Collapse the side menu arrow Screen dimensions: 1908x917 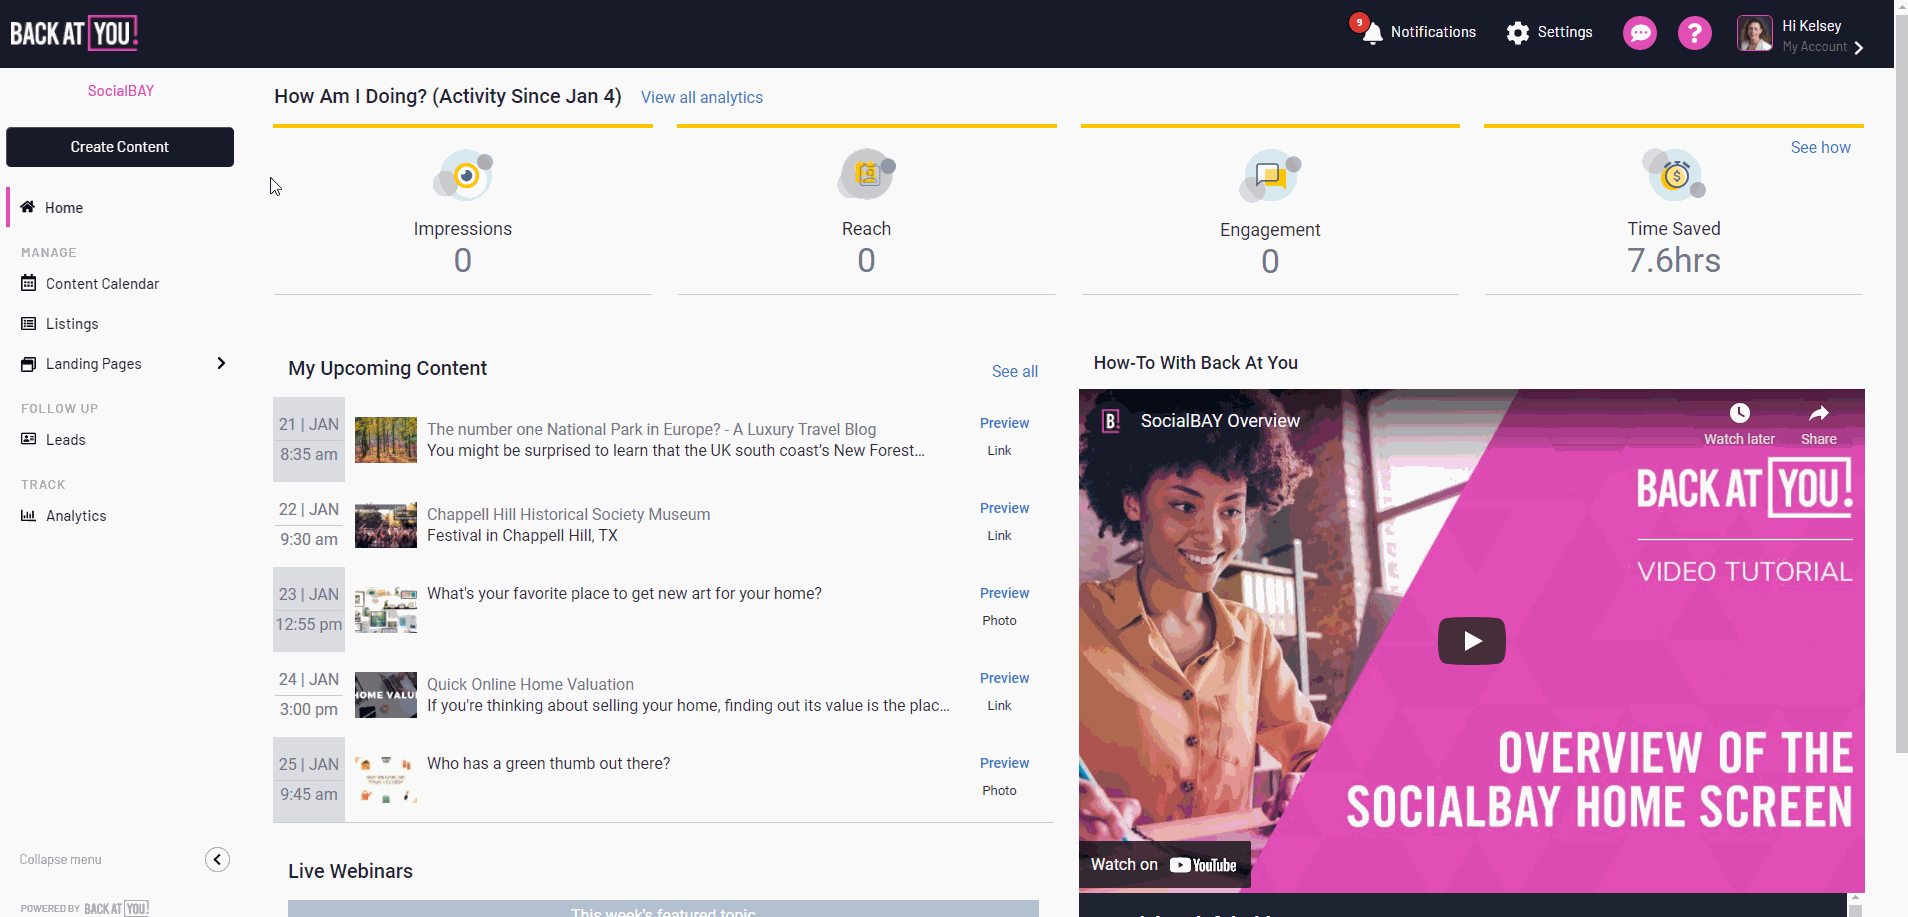[217, 860]
